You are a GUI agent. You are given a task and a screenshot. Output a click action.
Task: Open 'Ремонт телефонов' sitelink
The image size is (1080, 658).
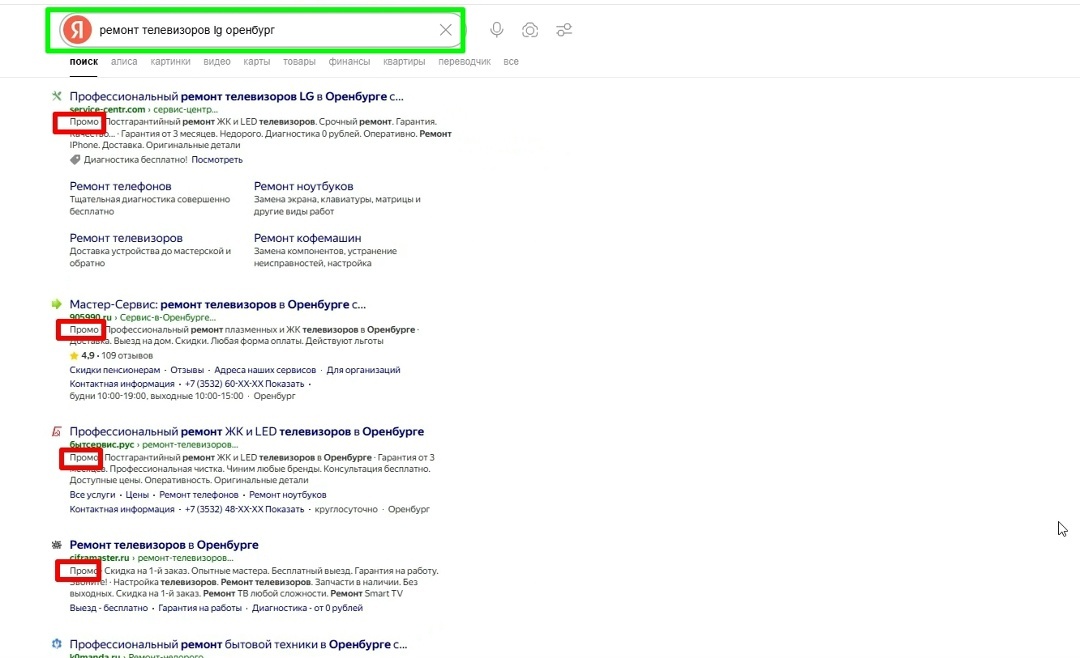pos(121,186)
